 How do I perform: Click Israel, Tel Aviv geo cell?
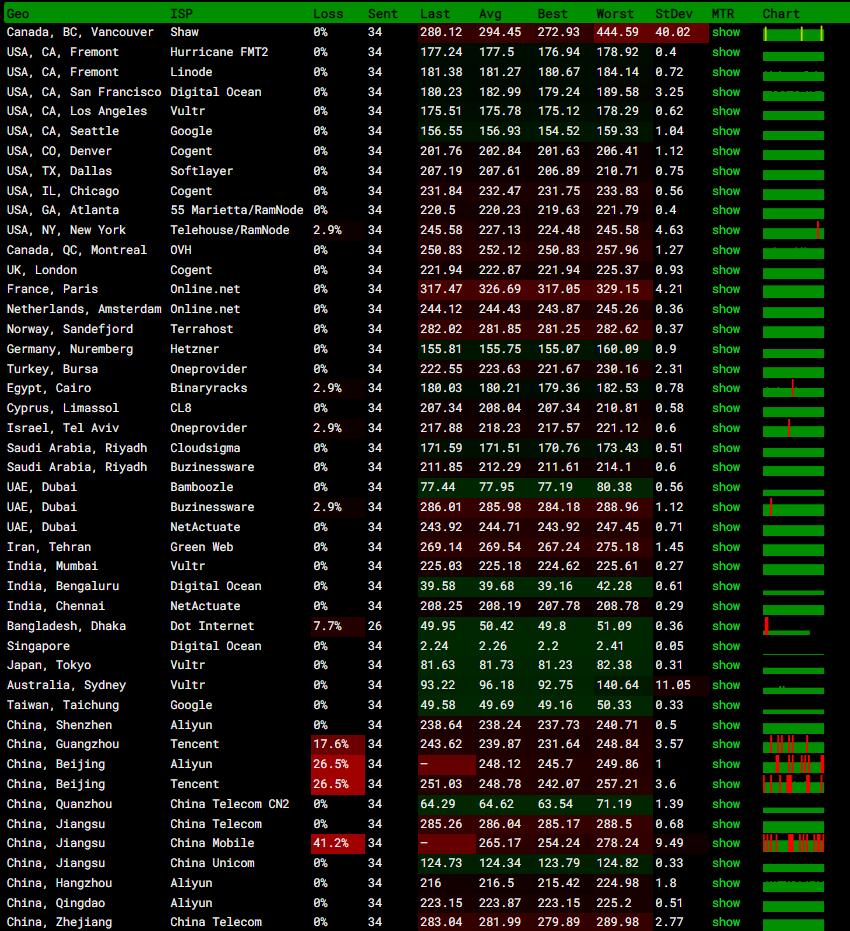pyautogui.click(x=63, y=428)
